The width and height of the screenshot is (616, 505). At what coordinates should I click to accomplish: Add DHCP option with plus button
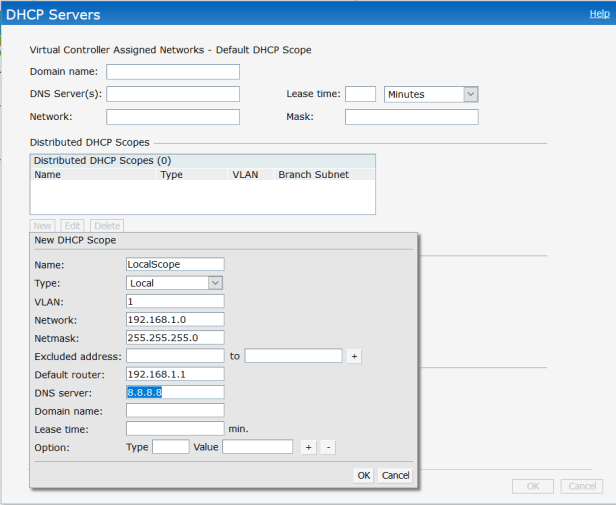308,447
